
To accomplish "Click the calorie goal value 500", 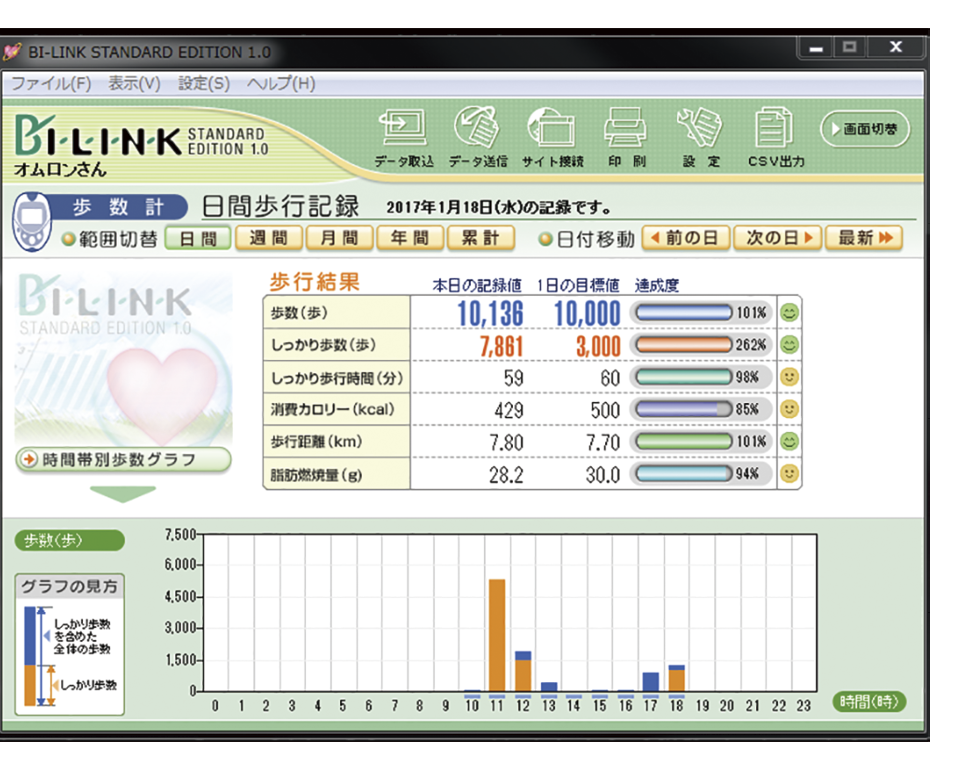I will (604, 410).
